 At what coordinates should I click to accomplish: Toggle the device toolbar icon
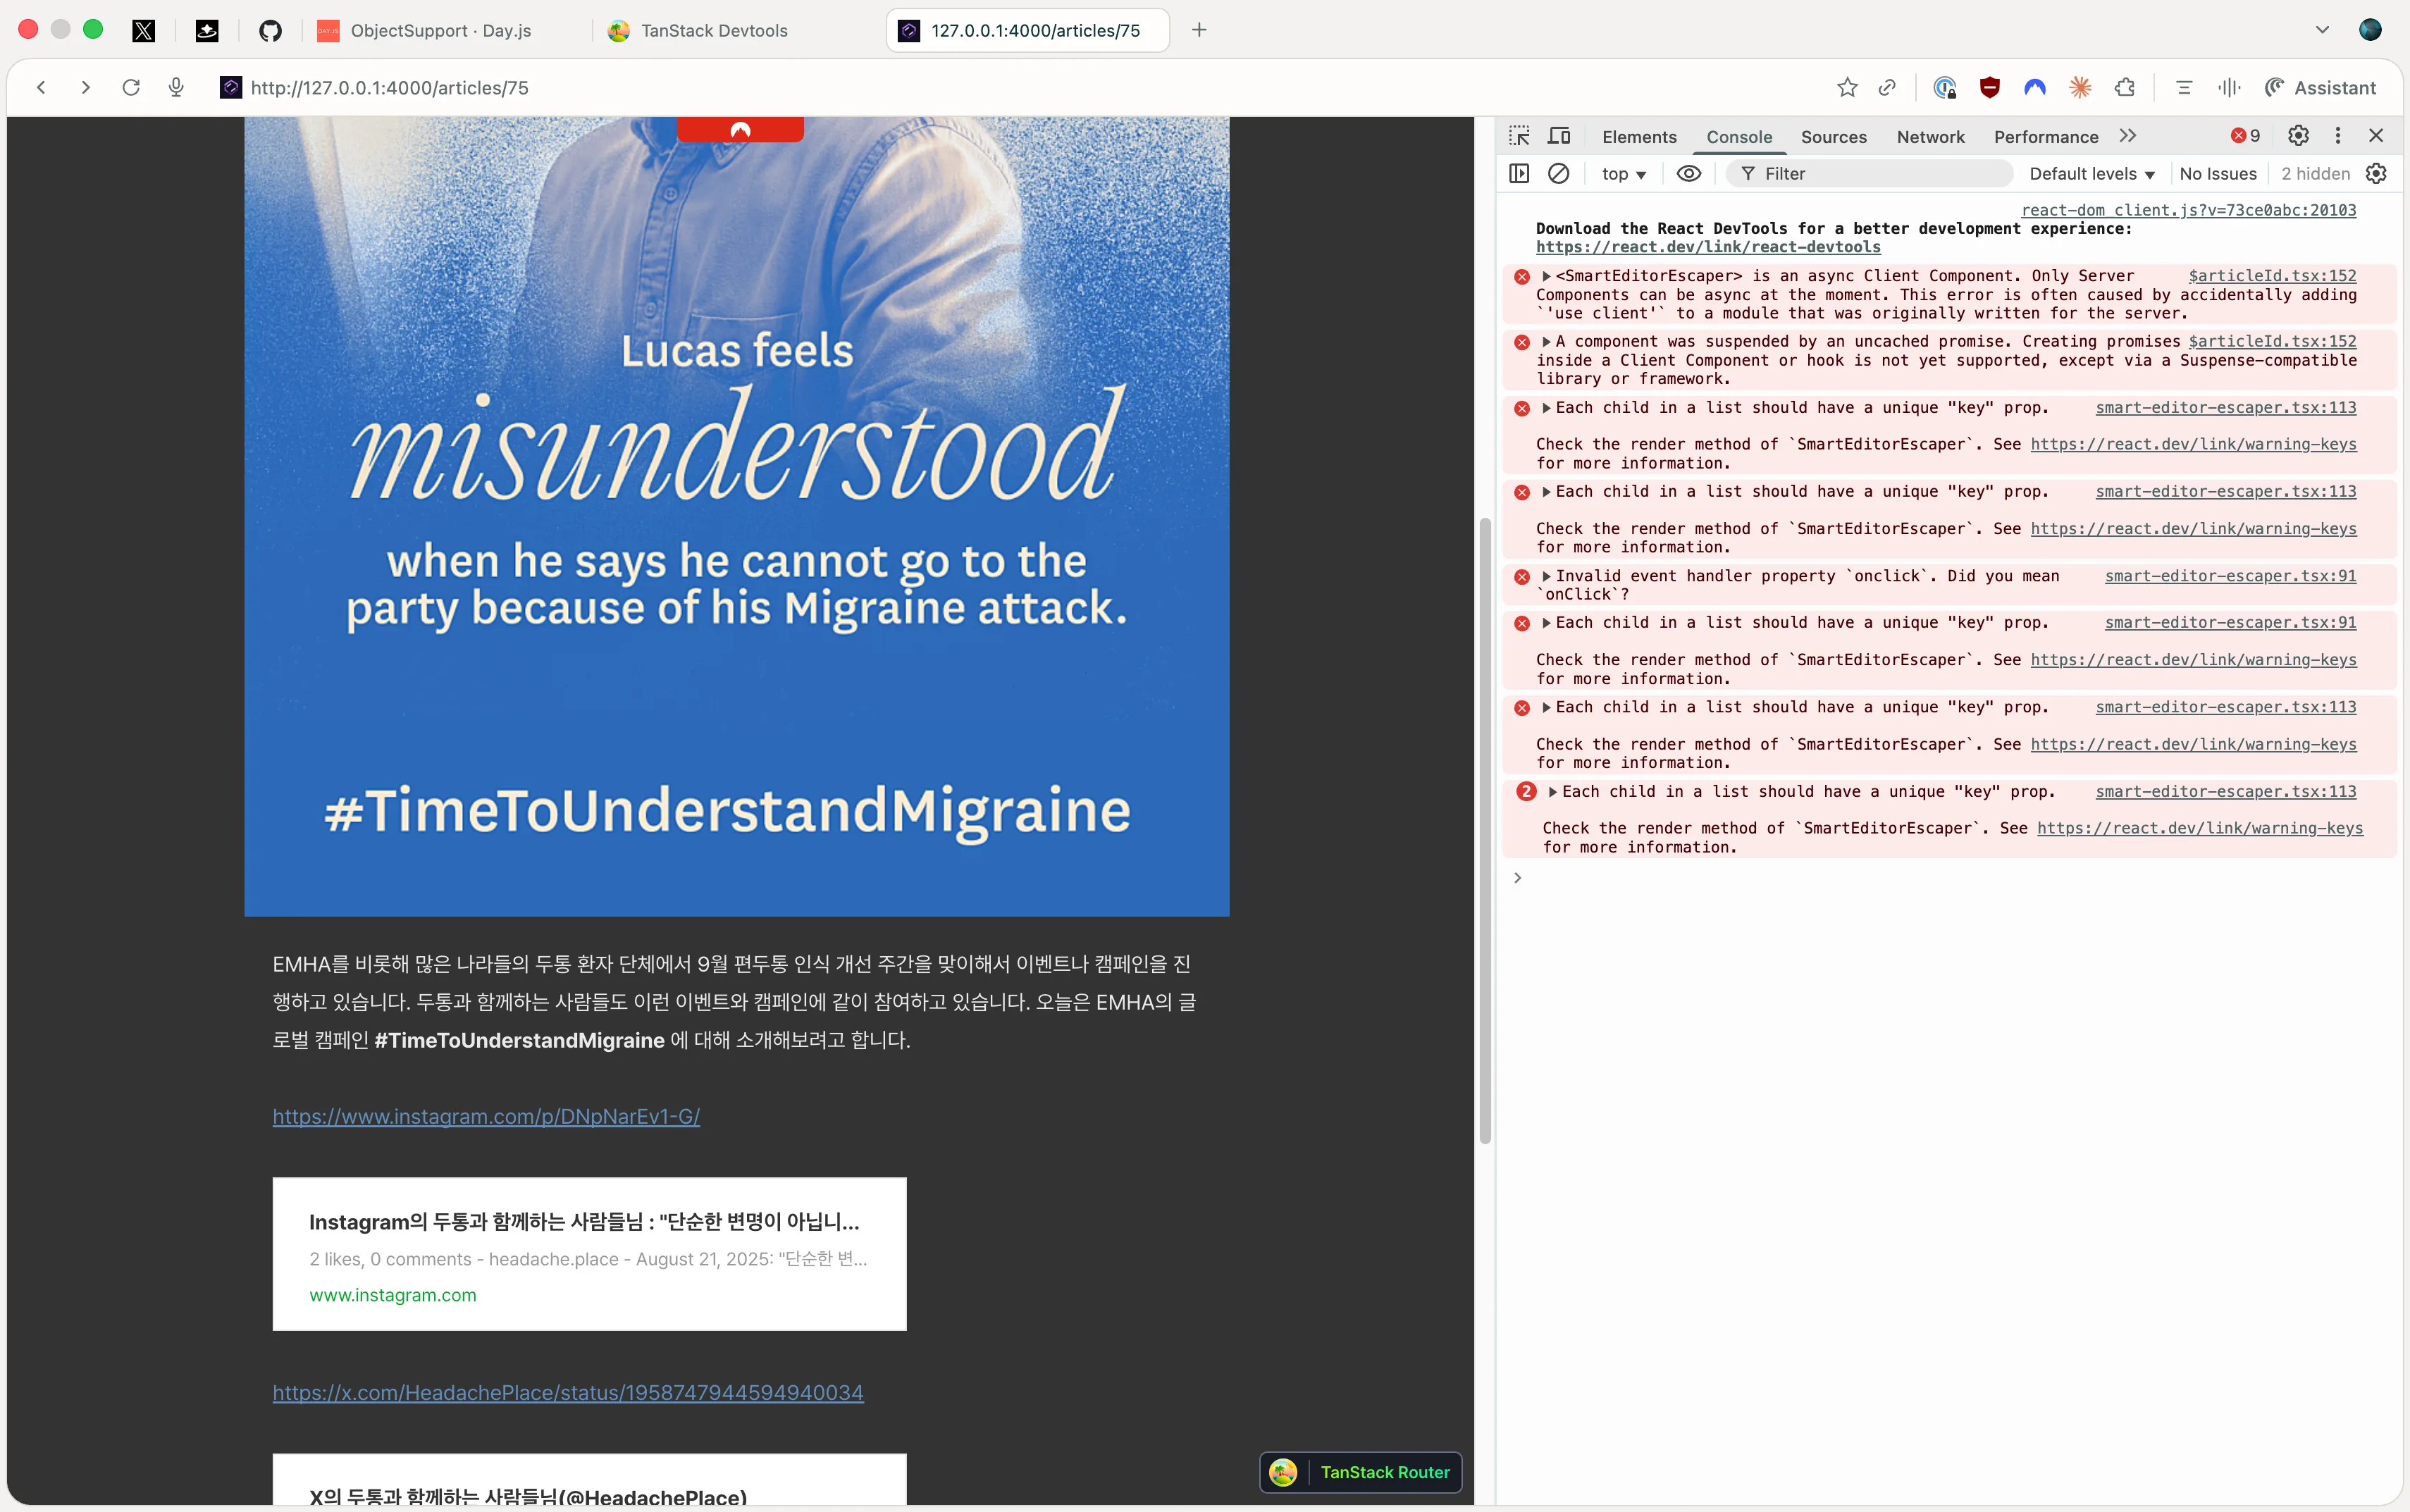click(1559, 136)
